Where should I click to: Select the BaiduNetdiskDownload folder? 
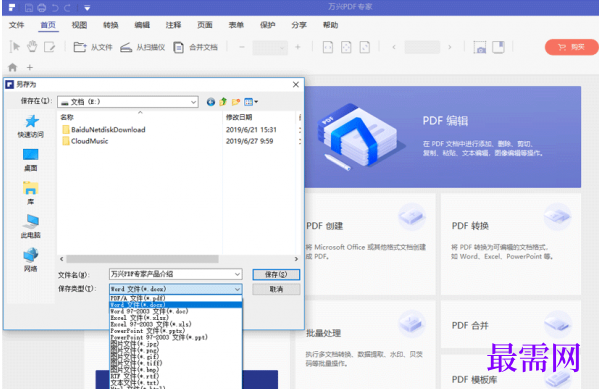pos(104,130)
